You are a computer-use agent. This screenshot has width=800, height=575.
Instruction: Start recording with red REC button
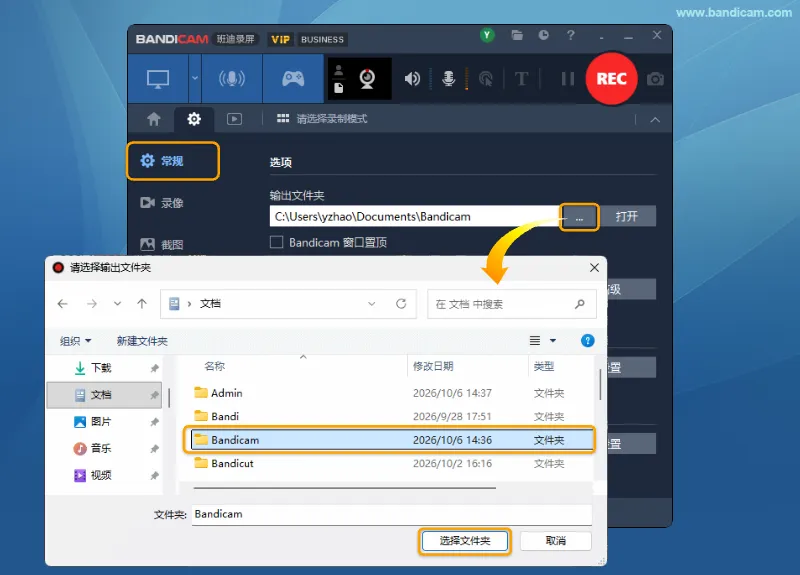pyautogui.click(x=611, y=79)
